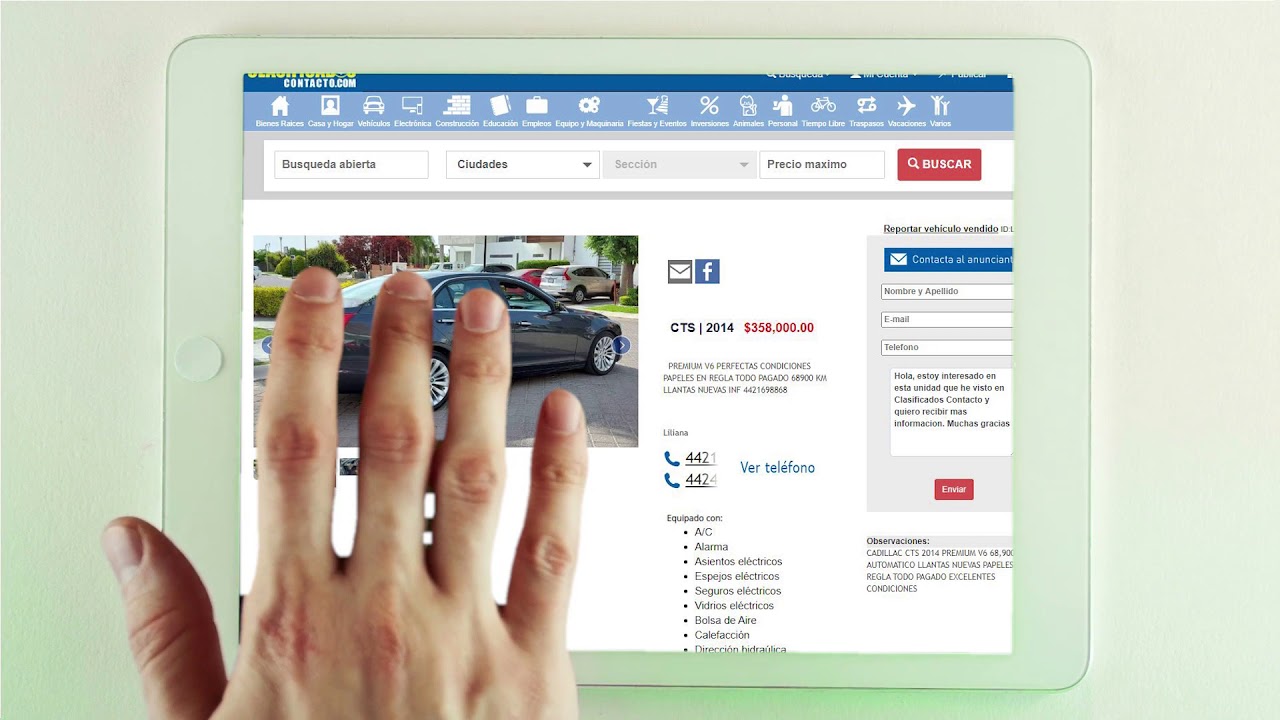This screenshot has width=1280, height=720.
Task: Open the Construcción bricks category icon
Action: [457, 106]
